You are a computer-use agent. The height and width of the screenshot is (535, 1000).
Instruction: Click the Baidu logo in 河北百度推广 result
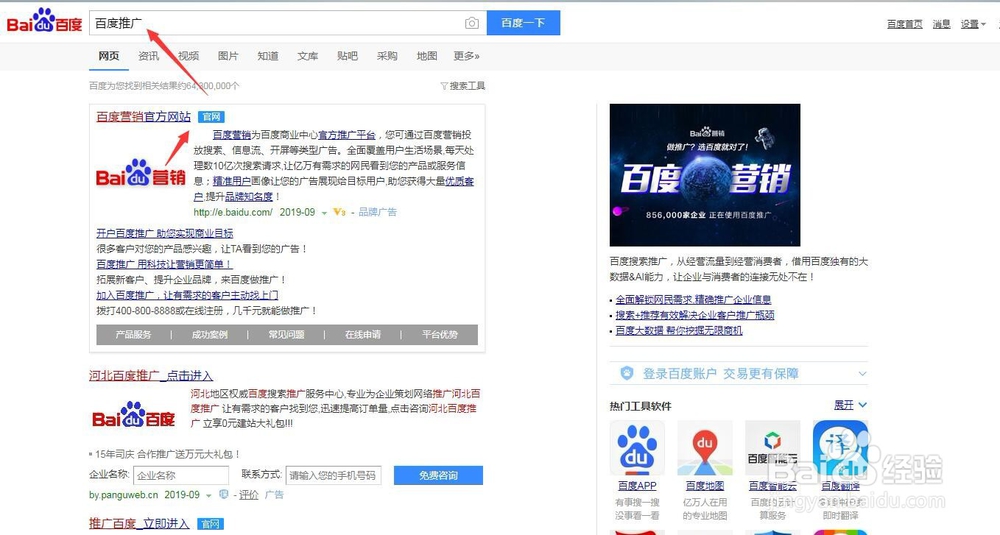coord(133,415)
